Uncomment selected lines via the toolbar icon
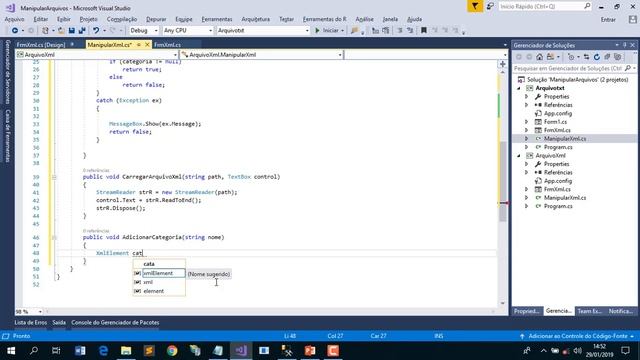The height and width of the screenshot is (360, 640). 410,31
